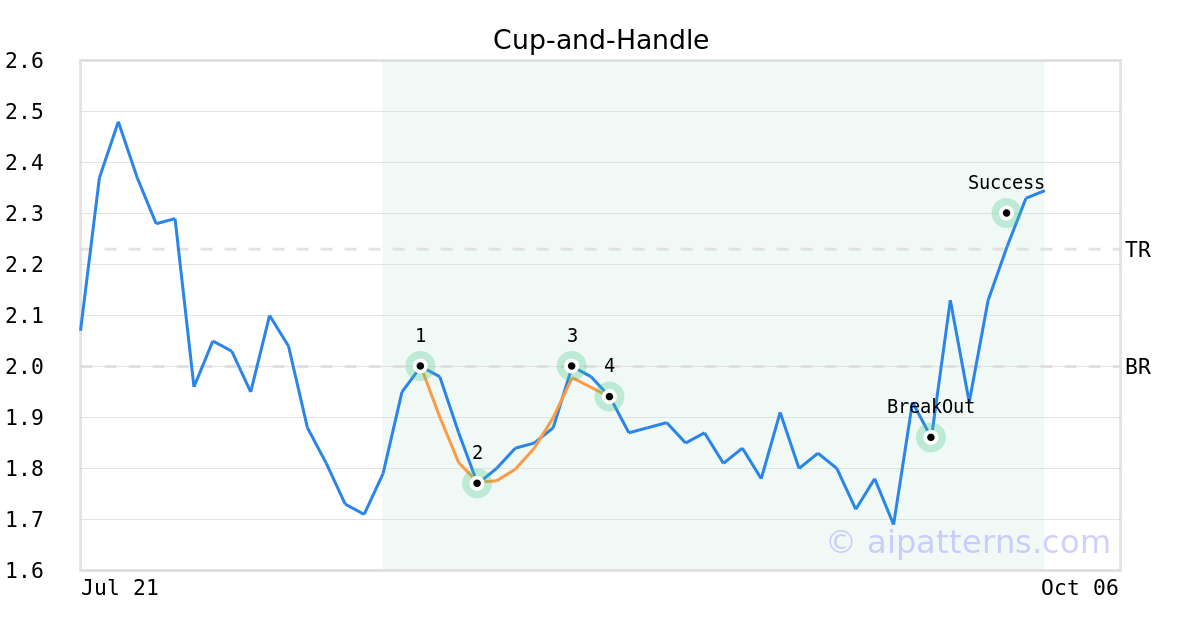Click the Oct 06 end date label
The image size is (1200, 630).
[x=1079, y=588]
